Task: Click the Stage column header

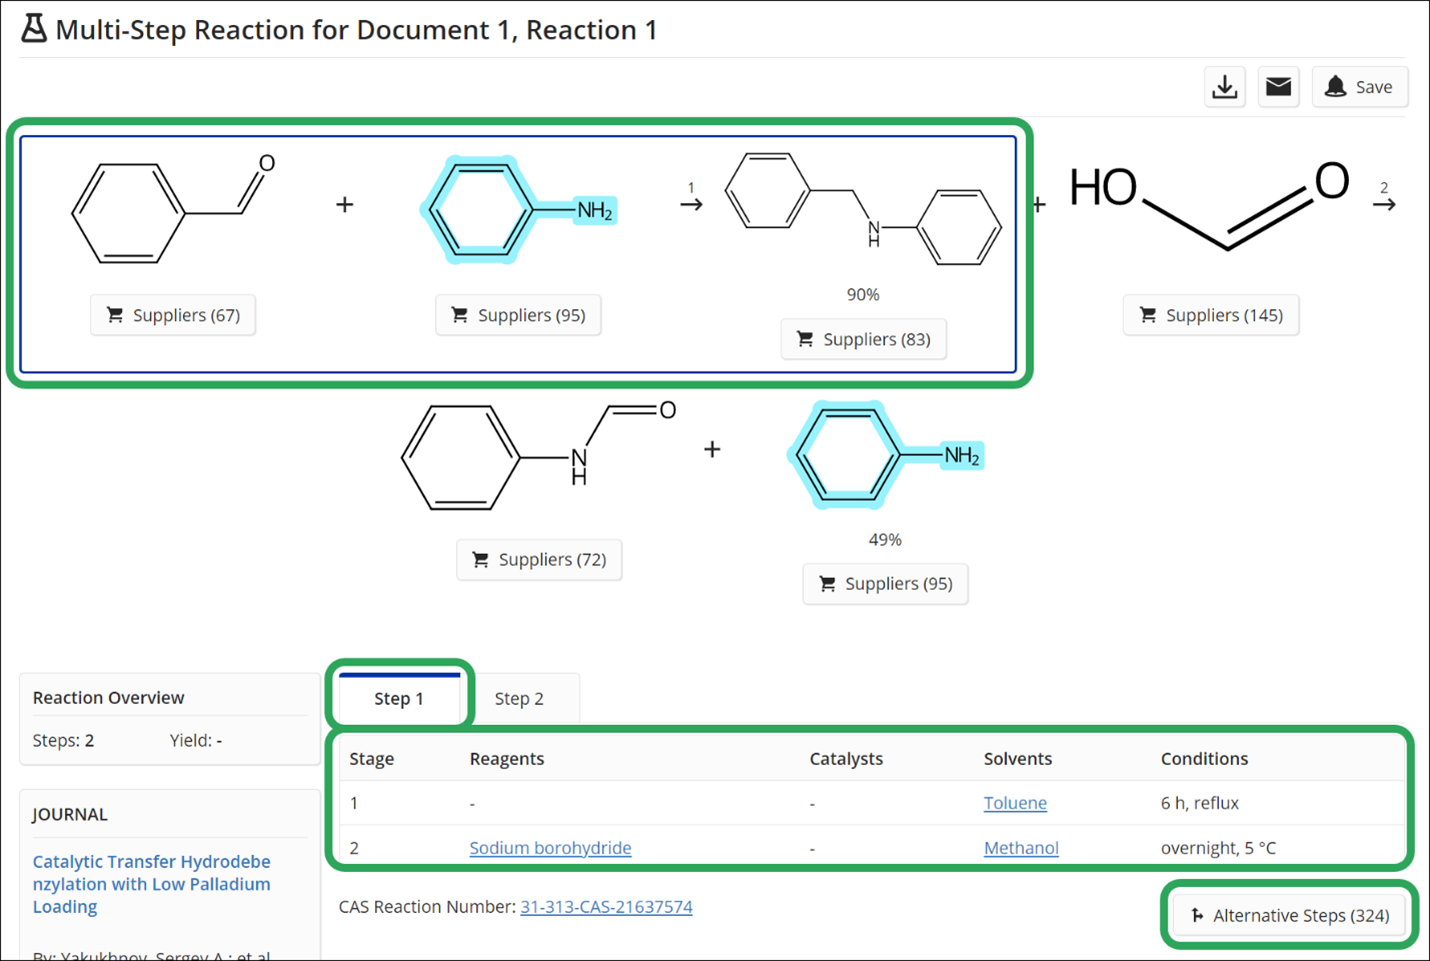Action: (372, 759)
